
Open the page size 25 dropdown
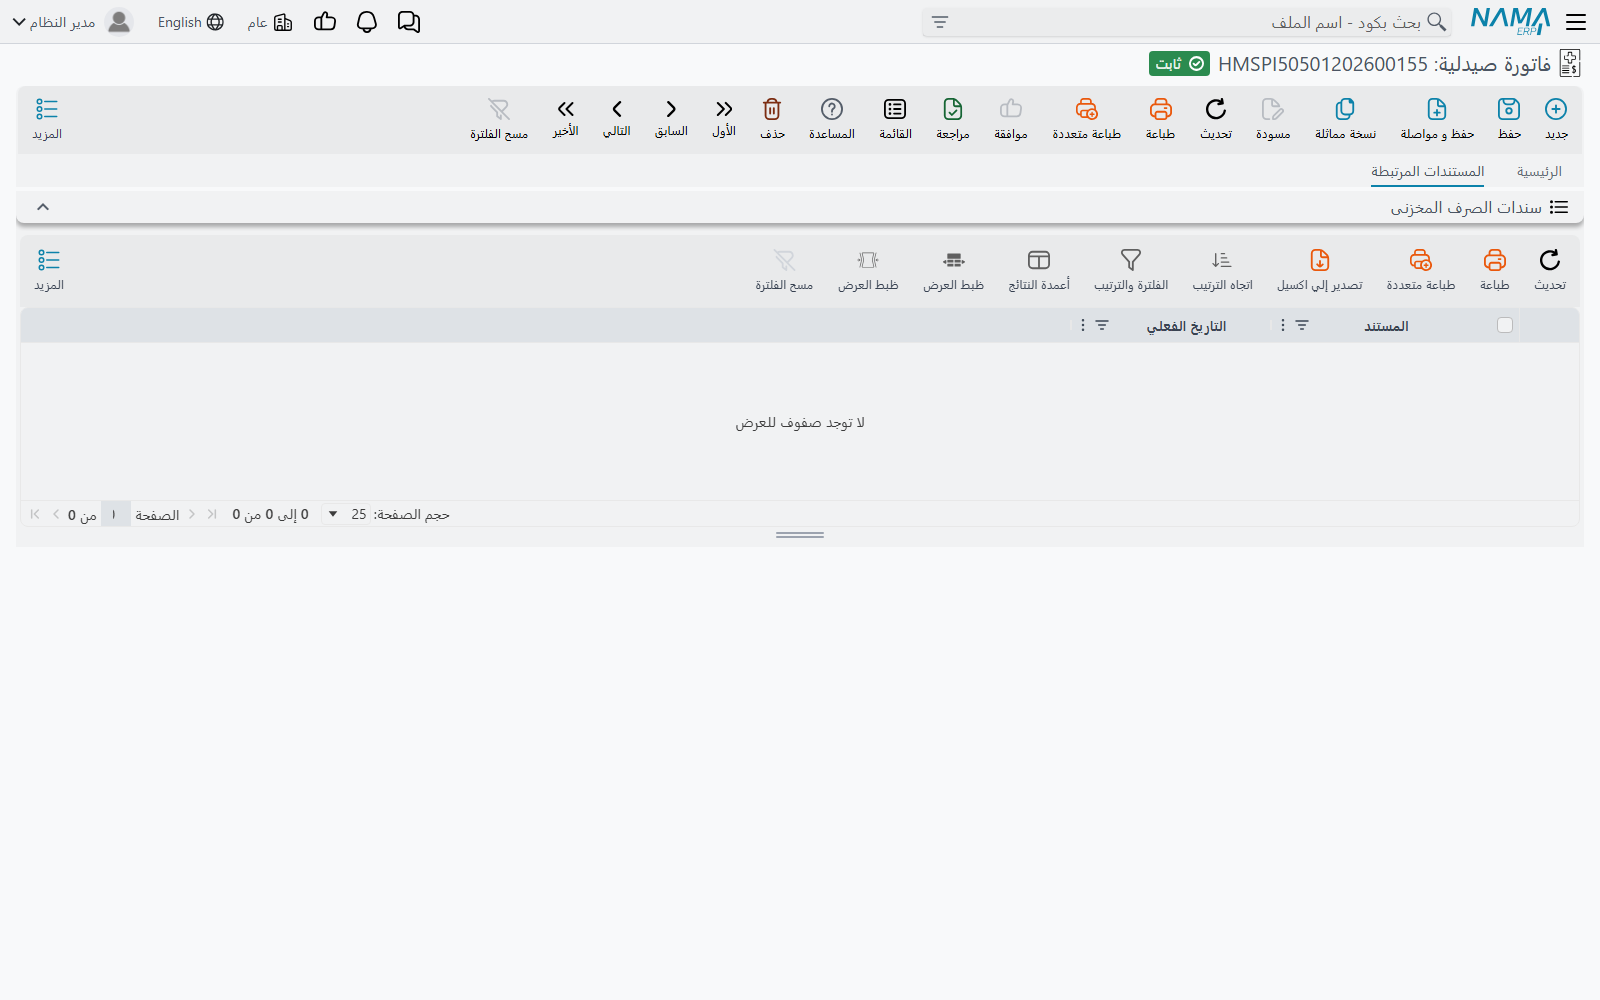(345, 514)
